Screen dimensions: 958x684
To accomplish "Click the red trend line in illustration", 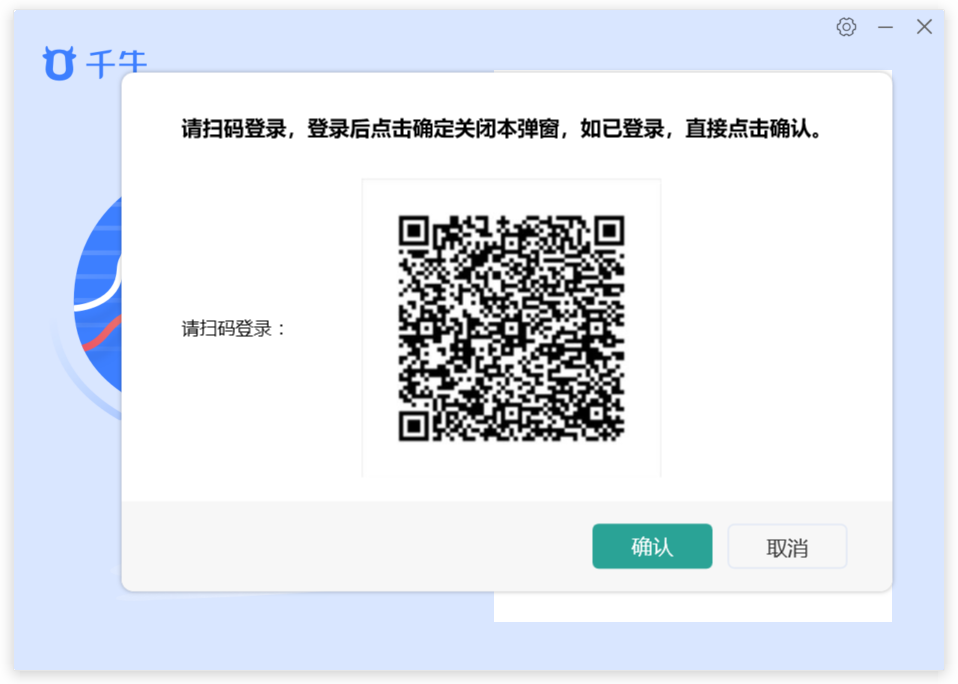I will [102, 333].
